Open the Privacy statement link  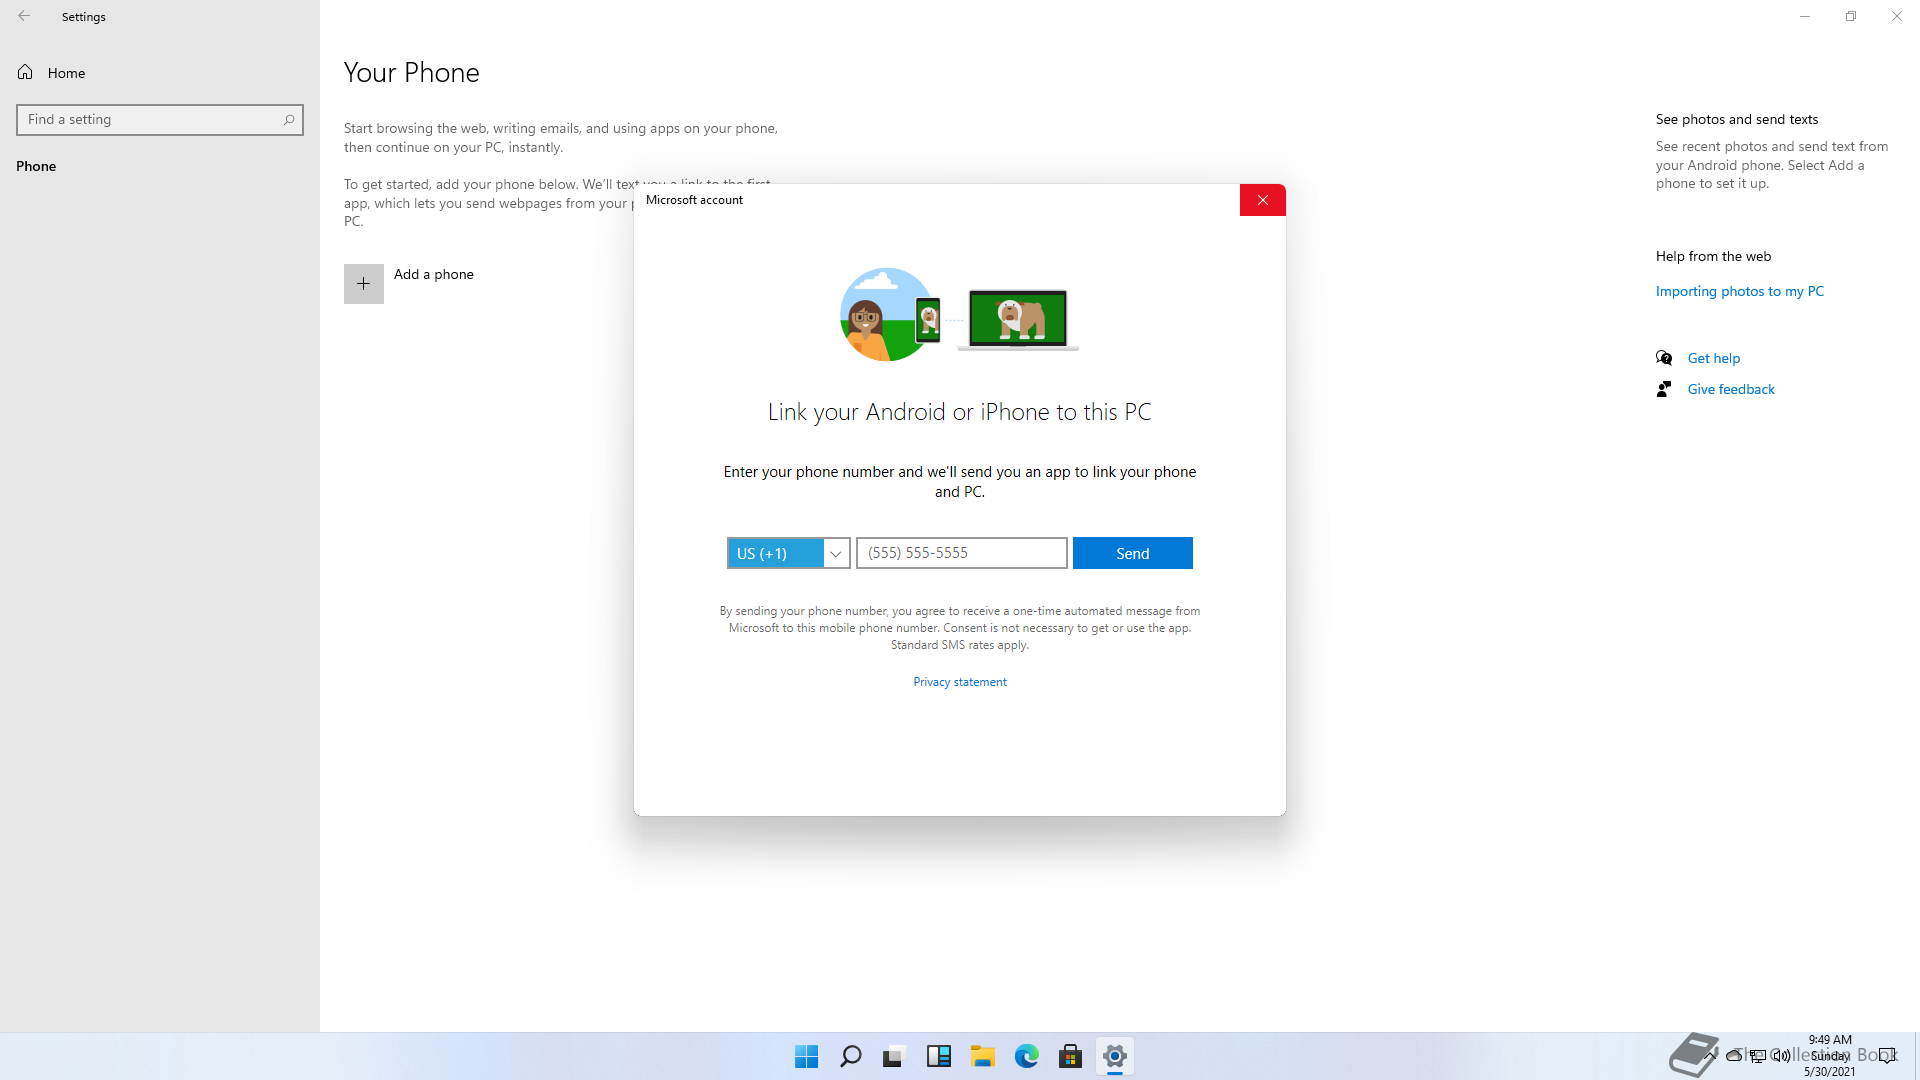[959, 682]
